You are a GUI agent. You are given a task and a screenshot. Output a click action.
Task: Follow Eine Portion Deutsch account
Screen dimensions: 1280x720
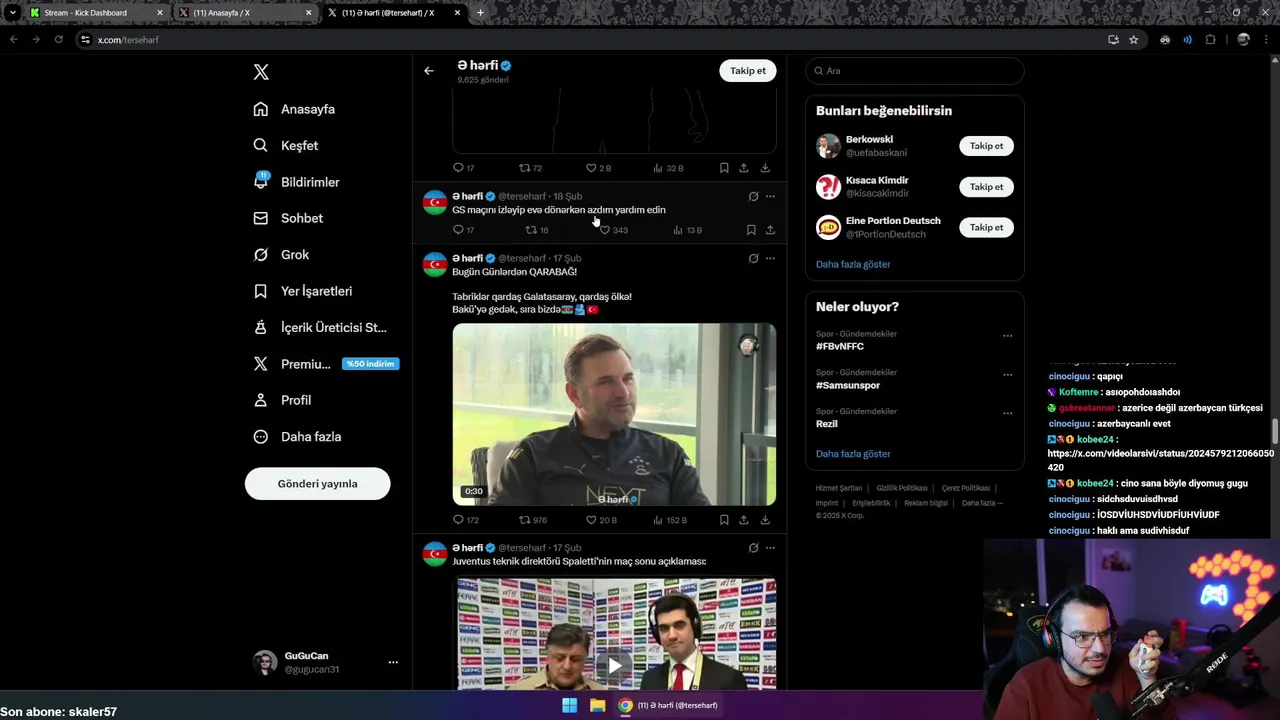click(986, 227)
